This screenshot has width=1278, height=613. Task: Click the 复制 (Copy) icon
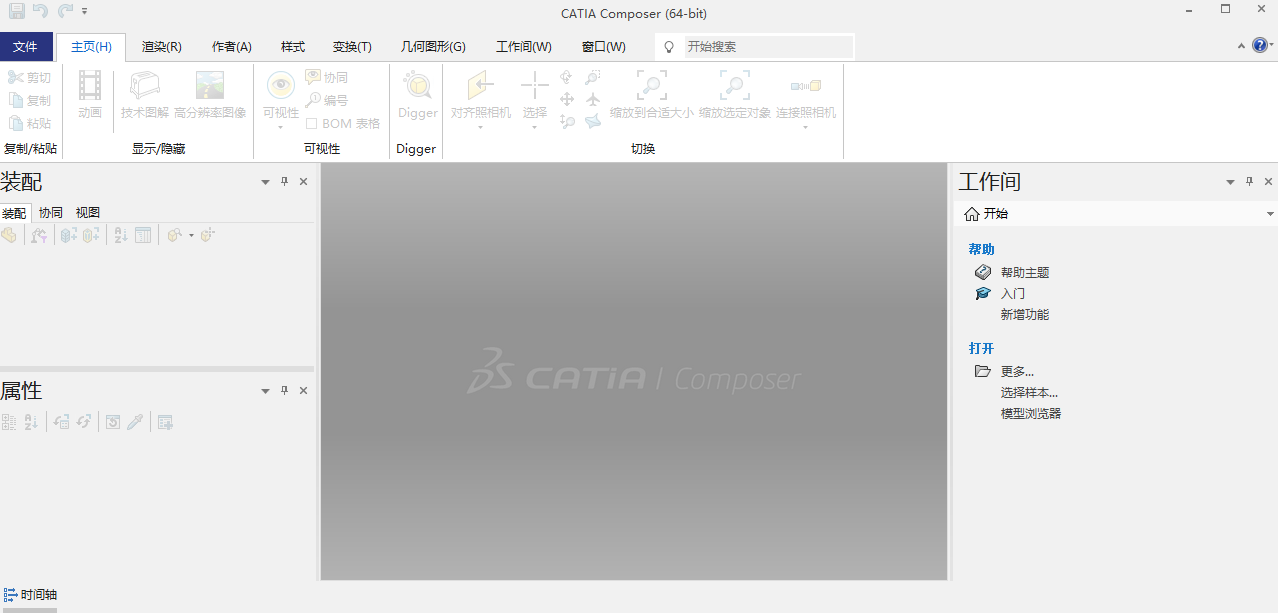pyautogui.click(x=16, y=100)
